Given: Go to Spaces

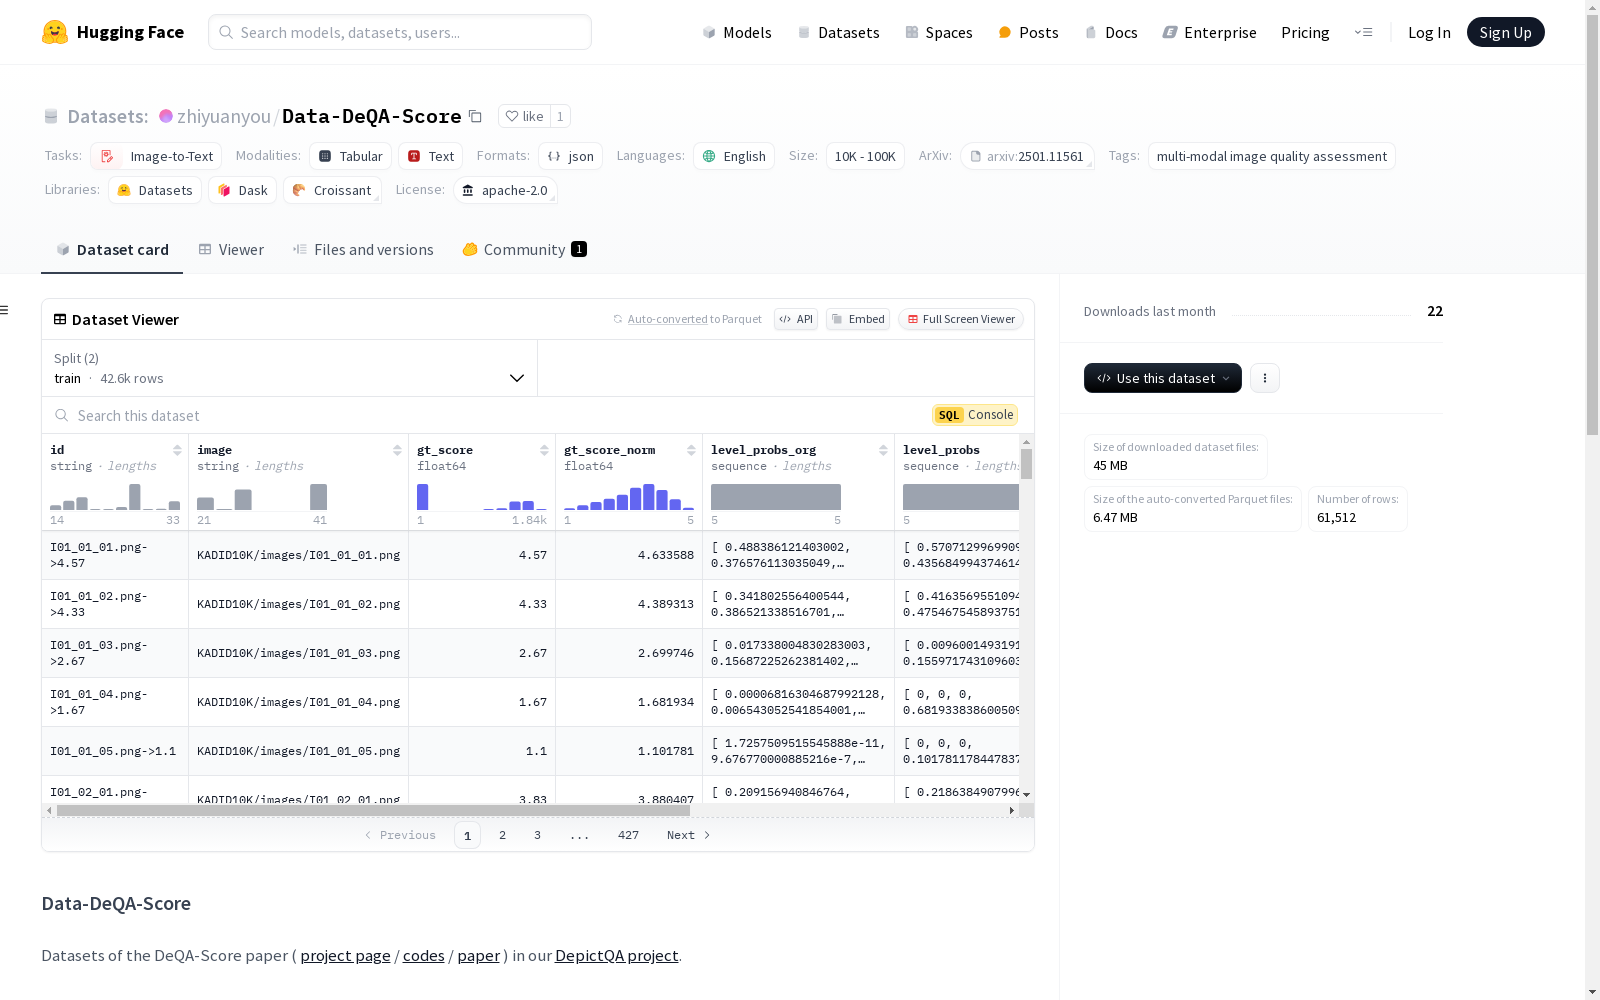Looking at the screenshot, I should point(939,32).
